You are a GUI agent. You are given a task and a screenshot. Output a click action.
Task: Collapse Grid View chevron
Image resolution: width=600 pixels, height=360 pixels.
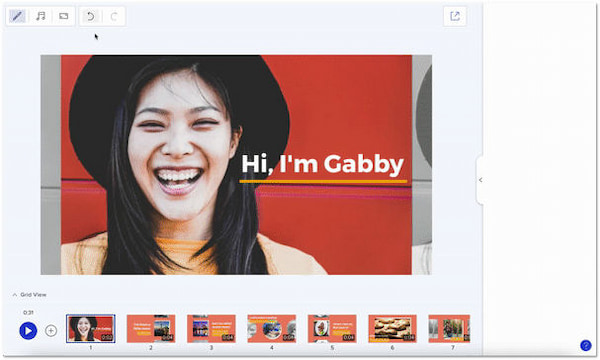coord(15,295)
